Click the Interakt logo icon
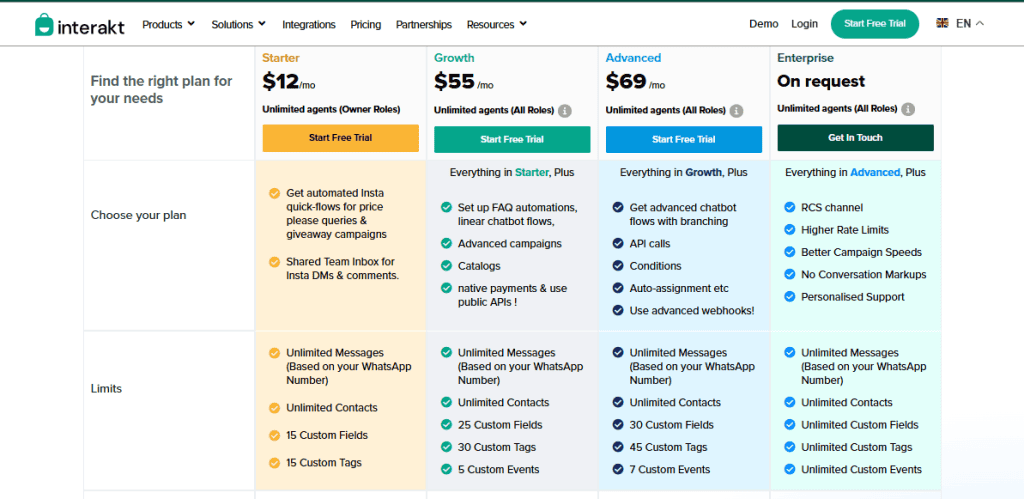Screen dimensions: 1024x499 coord(46,25)
